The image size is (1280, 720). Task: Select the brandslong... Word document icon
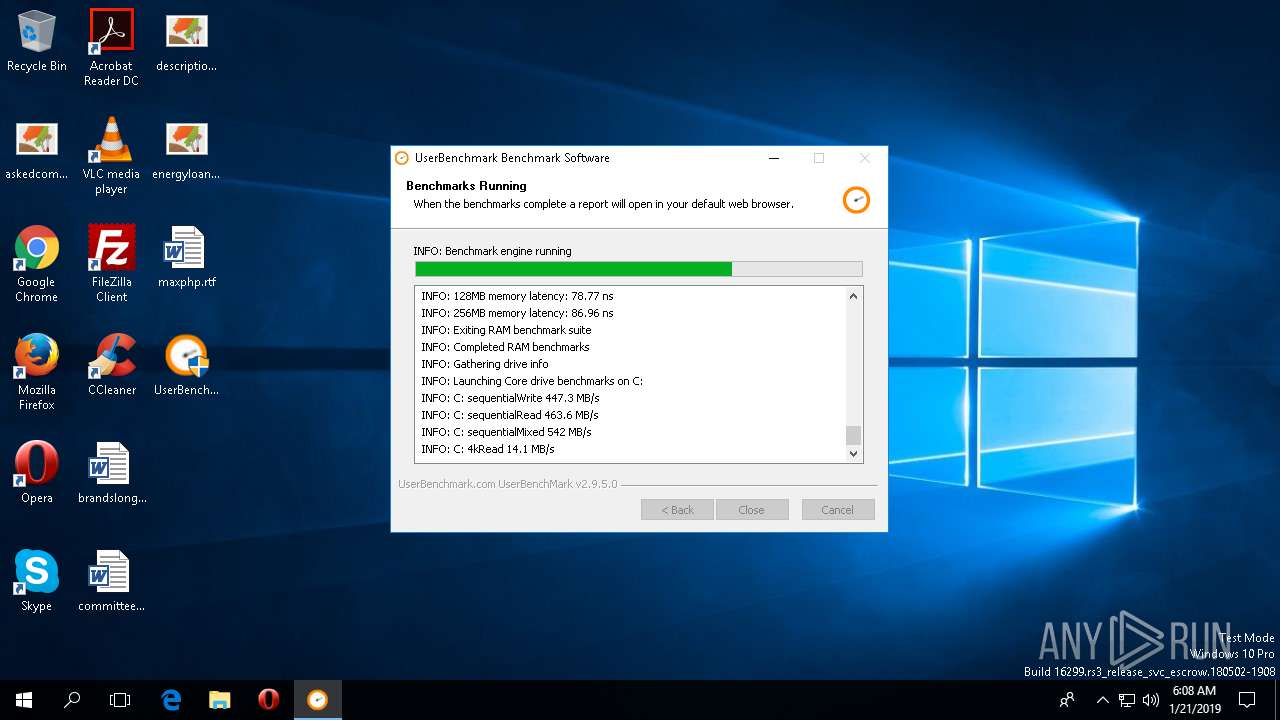coord(111,474)
